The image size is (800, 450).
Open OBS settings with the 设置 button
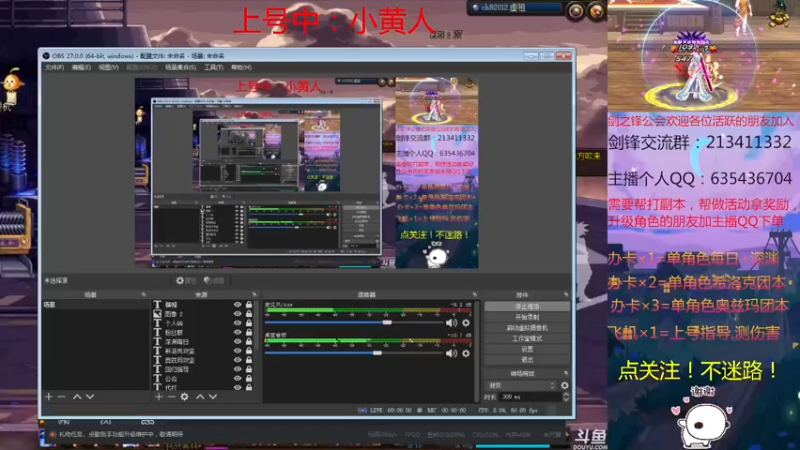(527, 349)
